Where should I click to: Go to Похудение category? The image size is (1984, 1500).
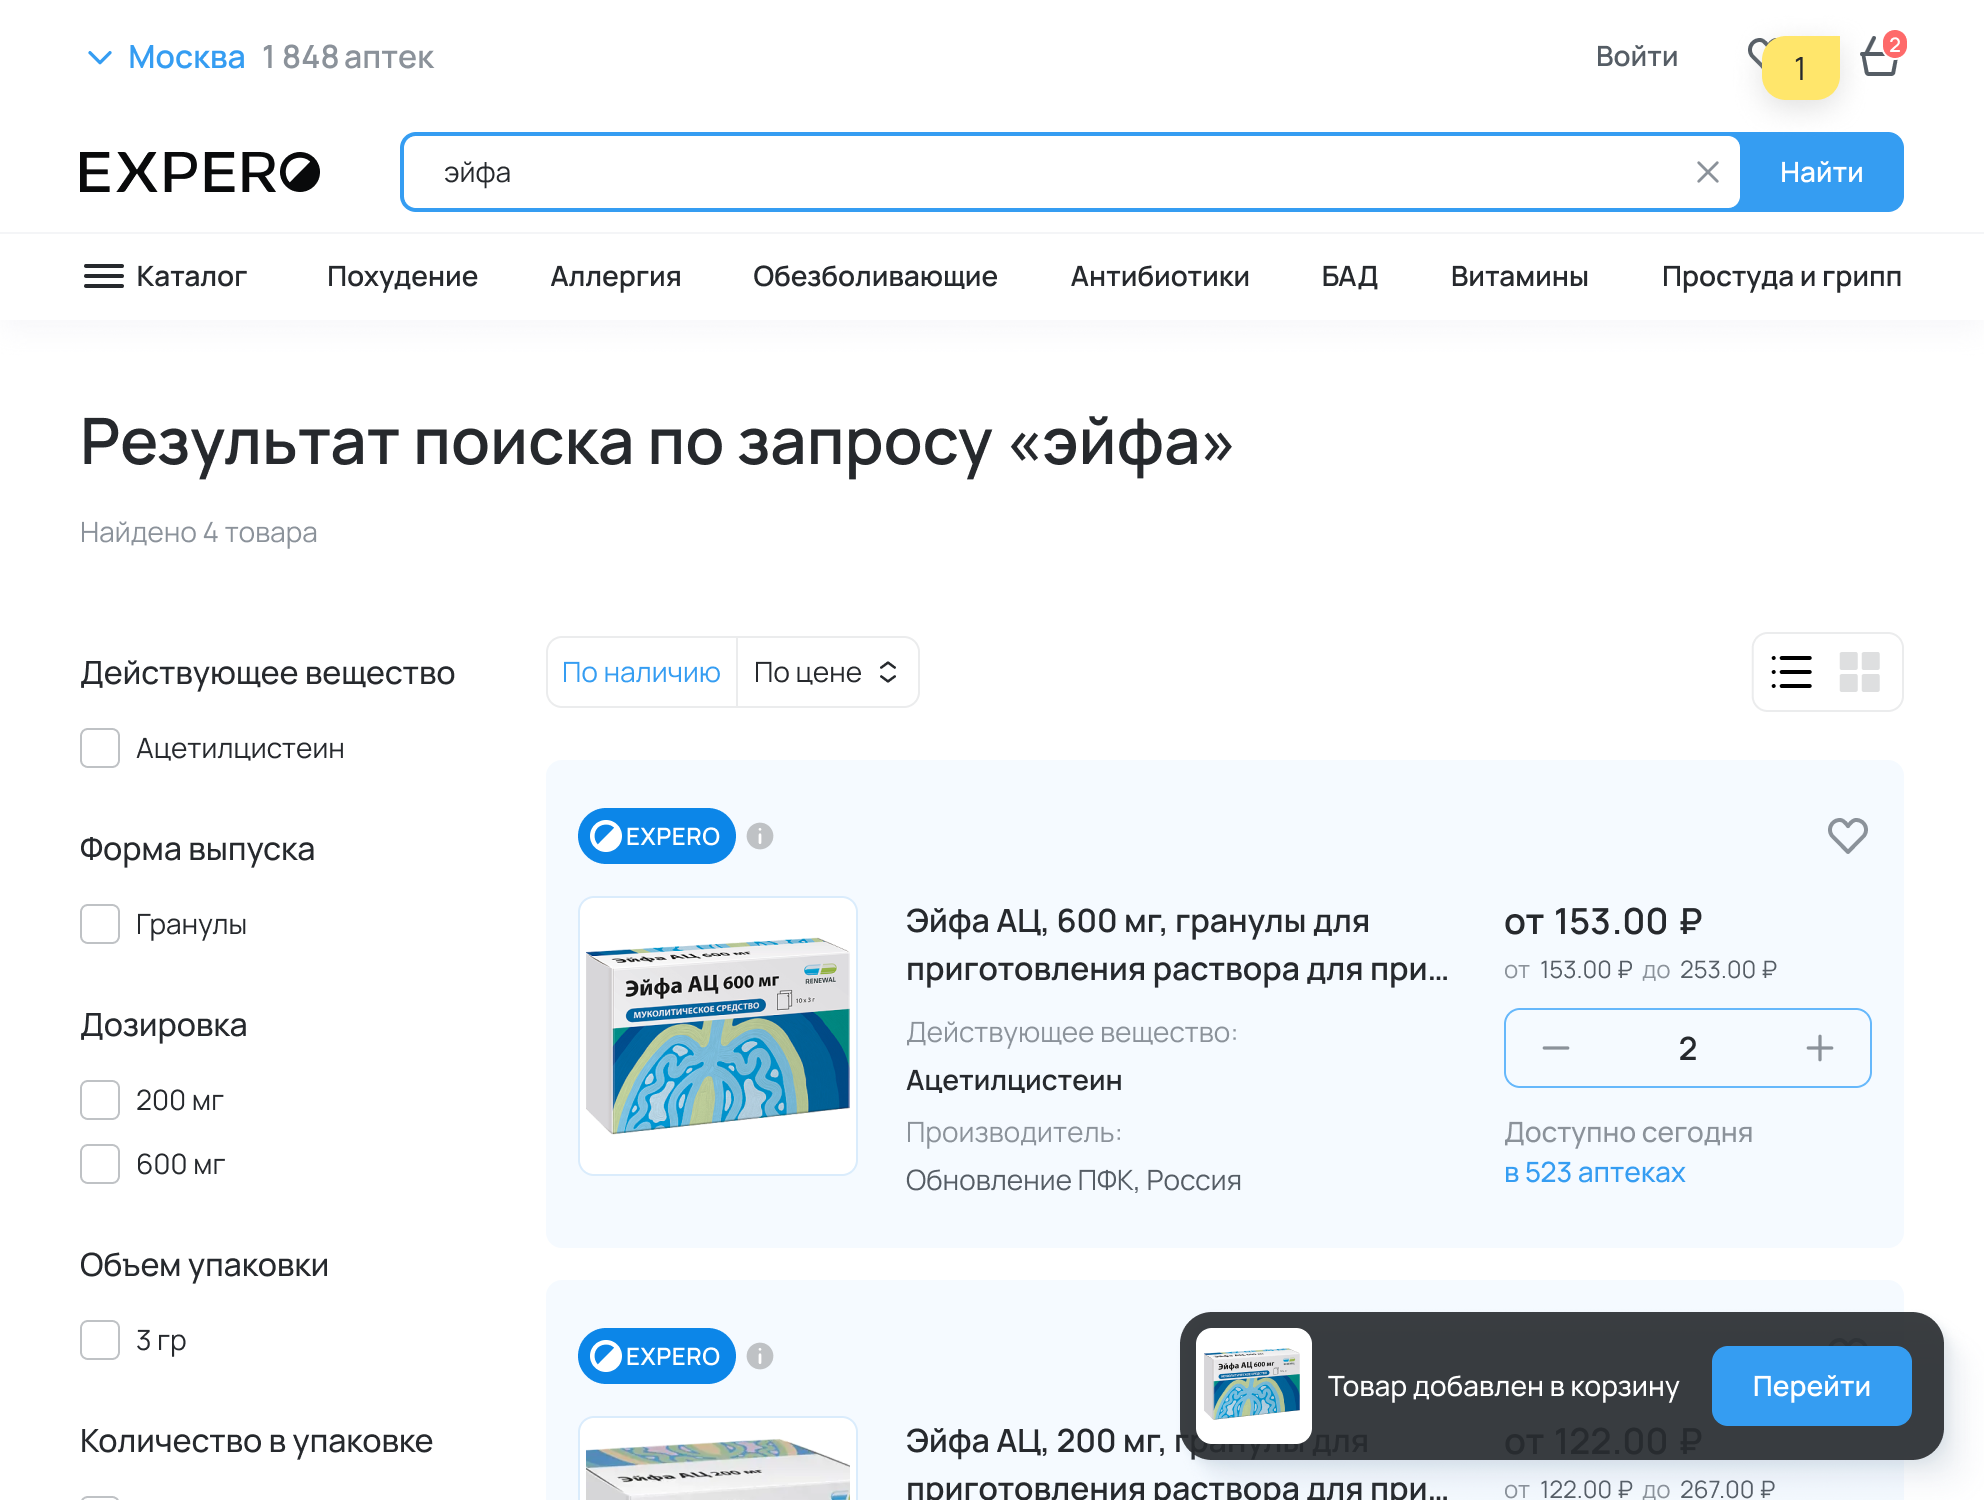pos(402,276)
